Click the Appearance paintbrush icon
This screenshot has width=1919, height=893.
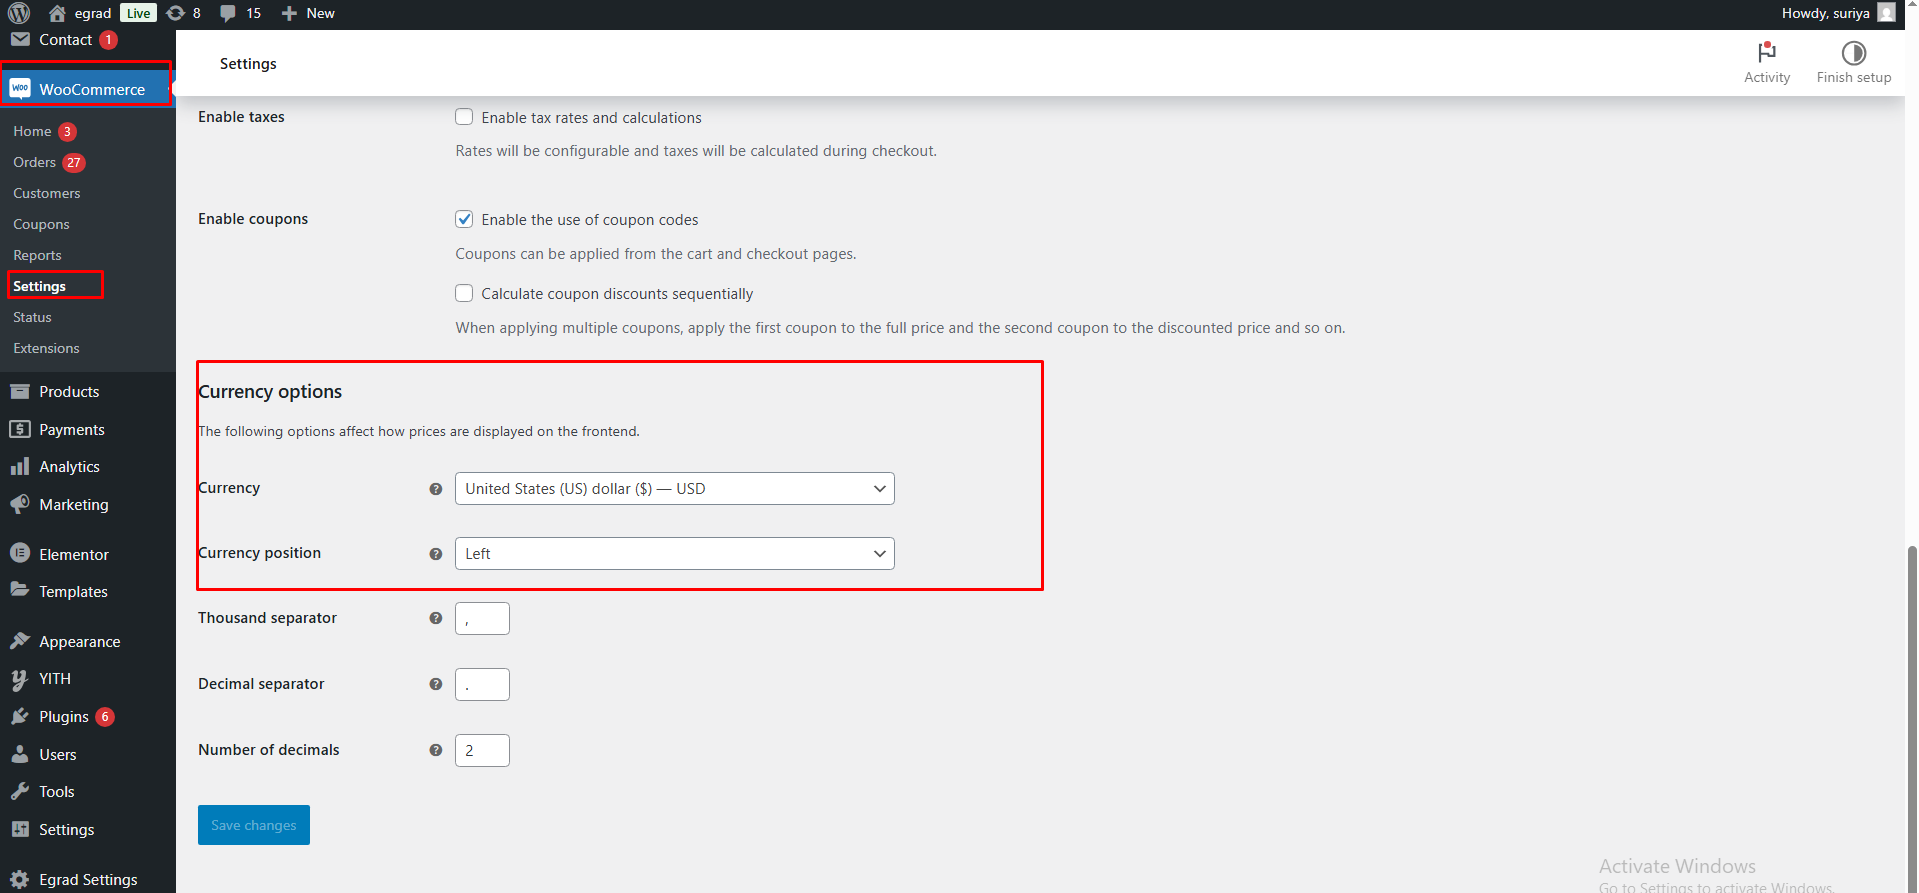(x=20, y=641)
